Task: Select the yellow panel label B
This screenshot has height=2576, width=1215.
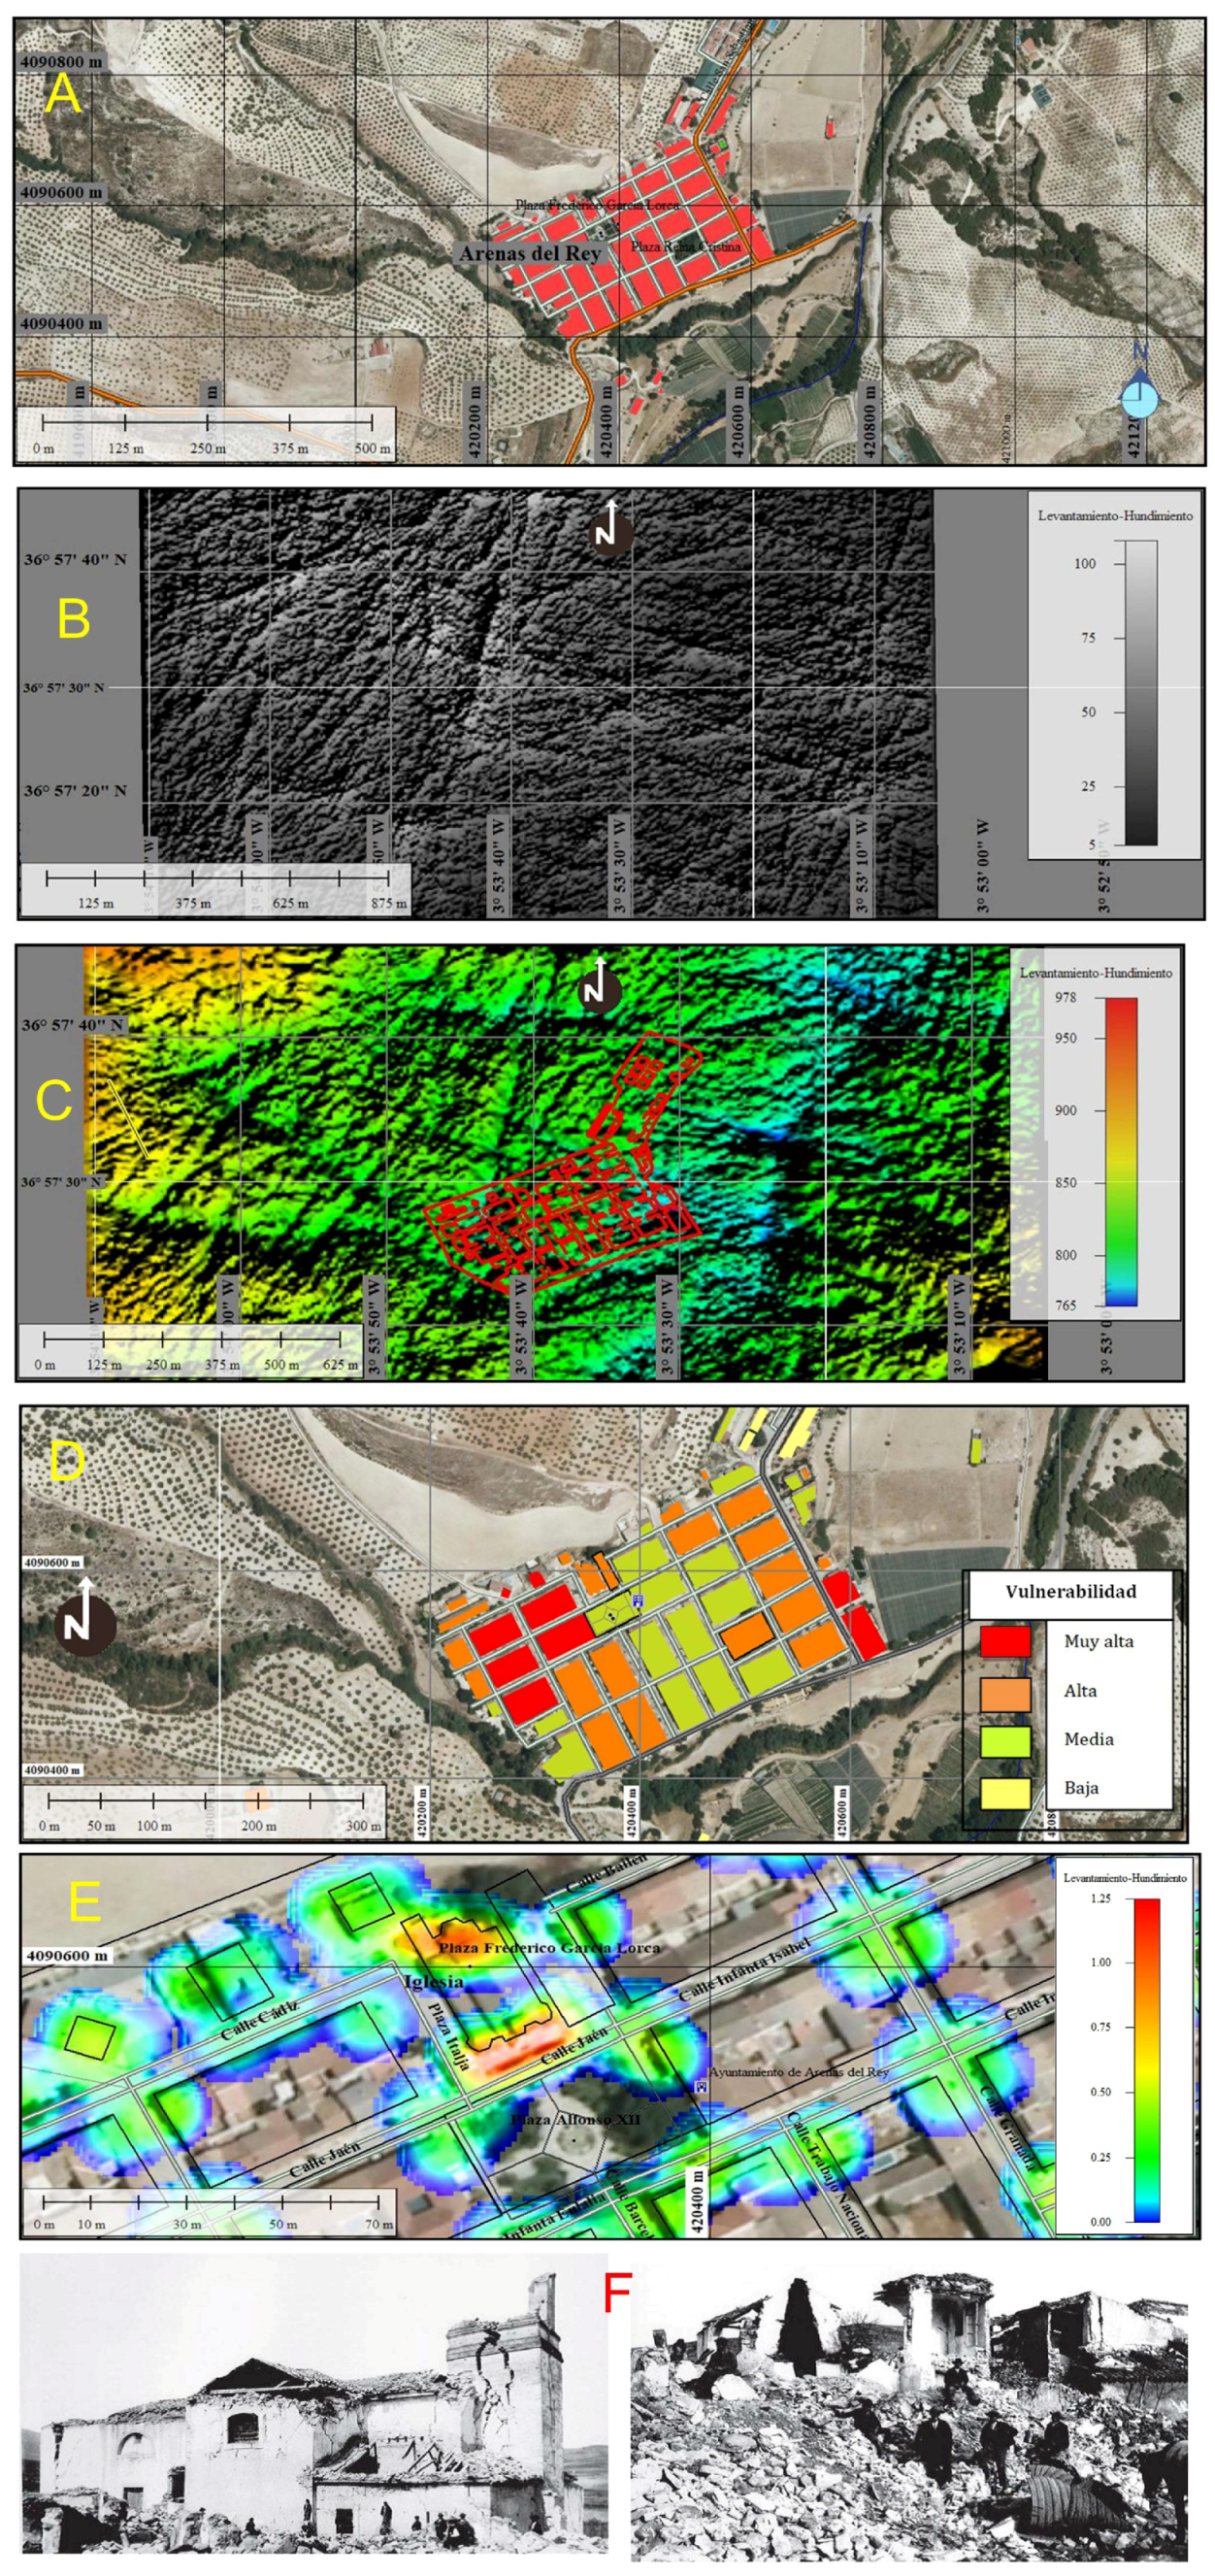Action: point(73,618)
